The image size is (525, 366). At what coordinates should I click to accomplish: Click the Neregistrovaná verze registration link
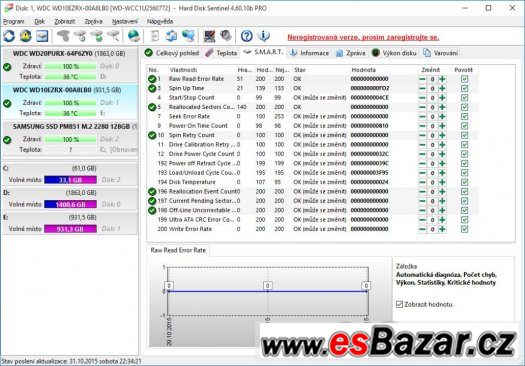point(363,37)
